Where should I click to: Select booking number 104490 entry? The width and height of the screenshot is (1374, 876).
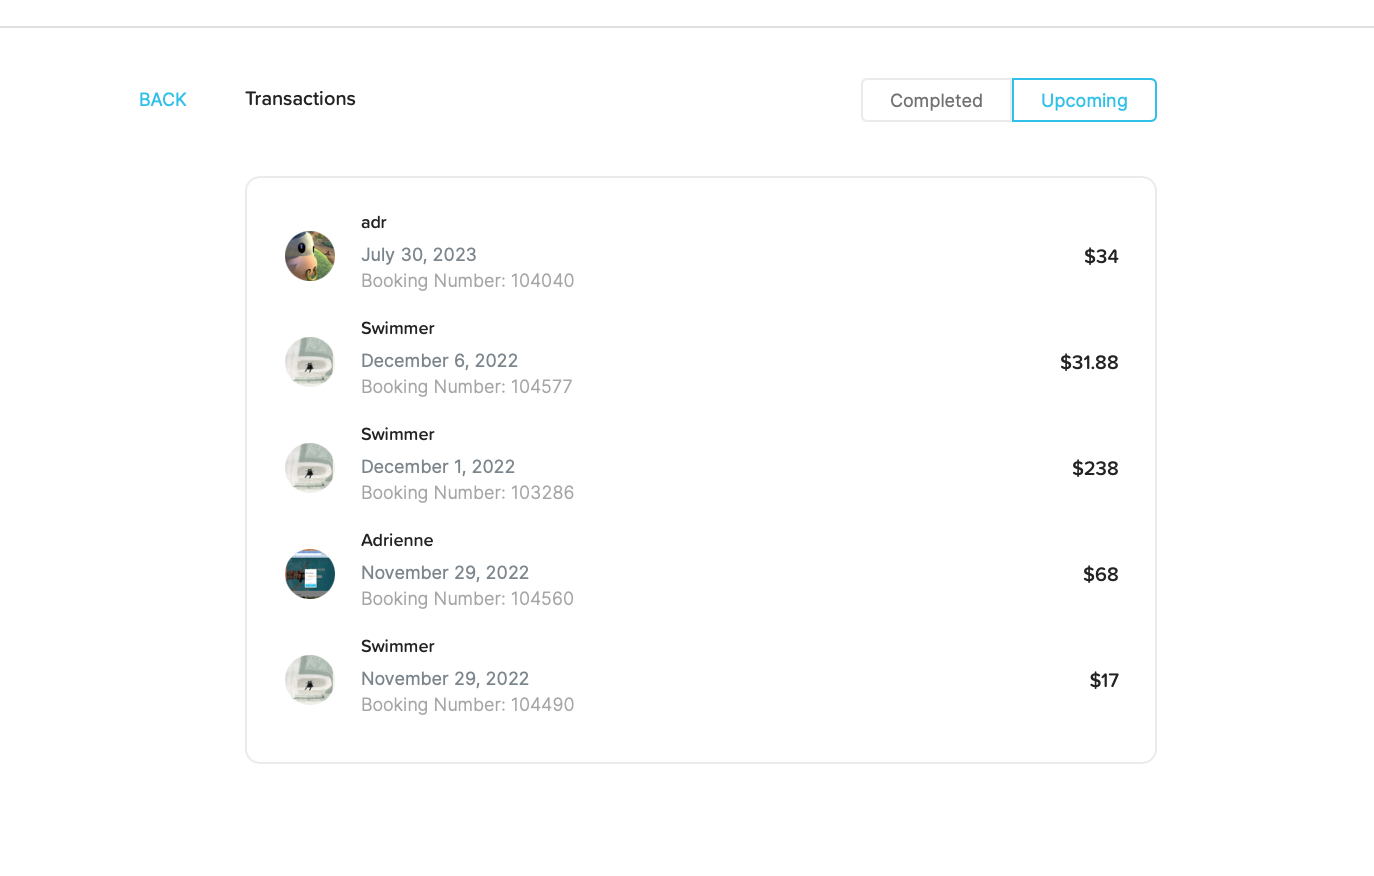[467, 705]
